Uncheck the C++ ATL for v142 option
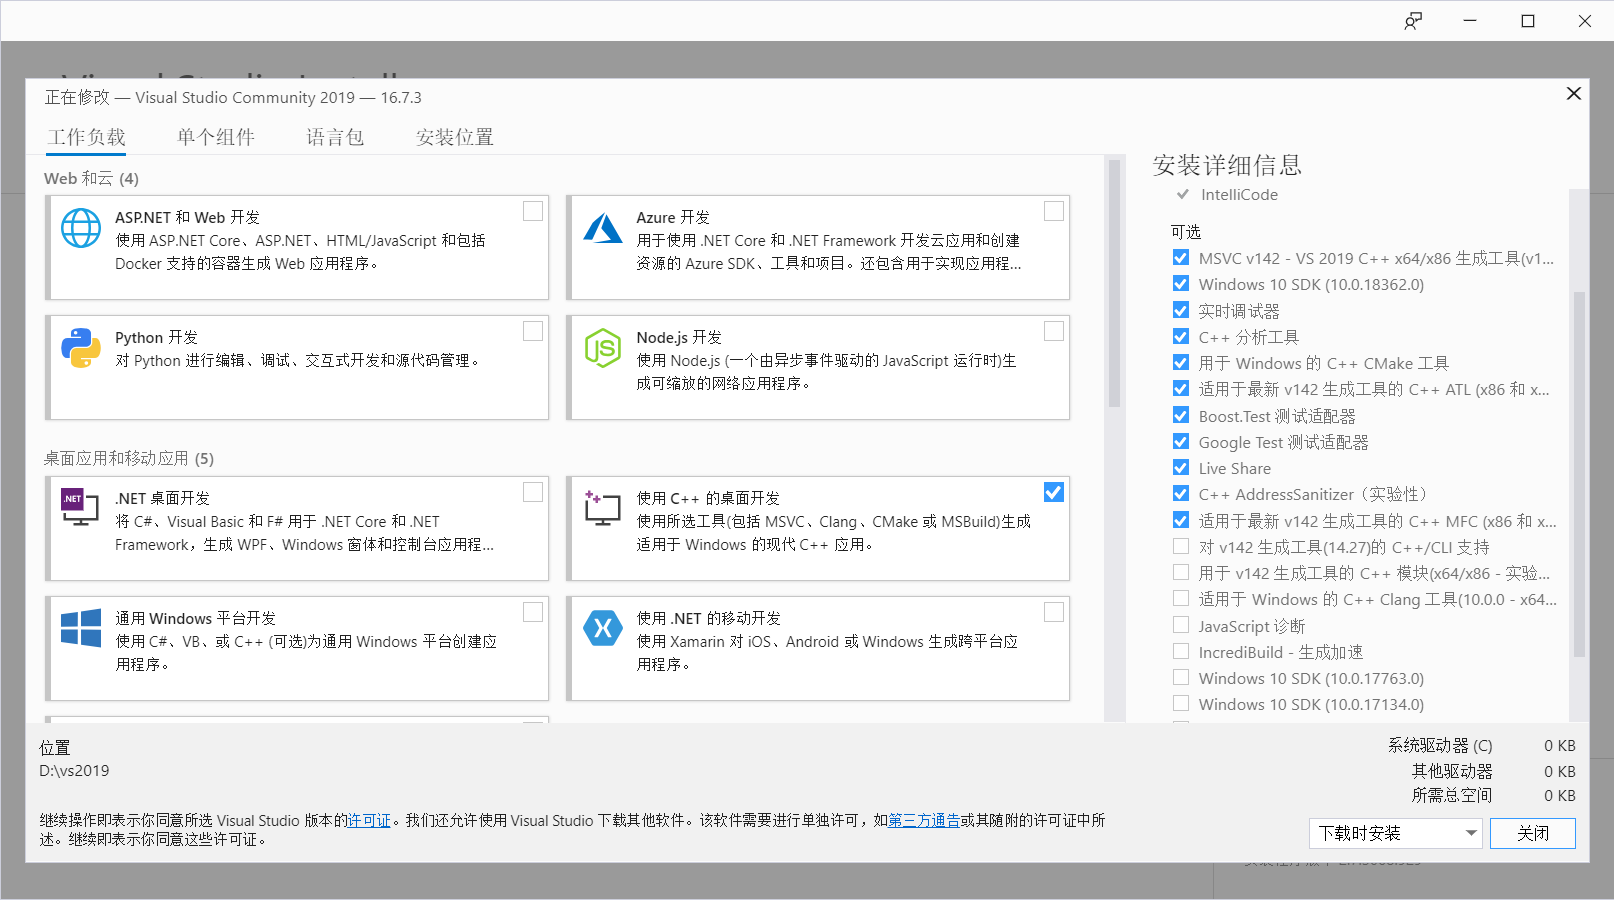 click(x=1181, y=389)
